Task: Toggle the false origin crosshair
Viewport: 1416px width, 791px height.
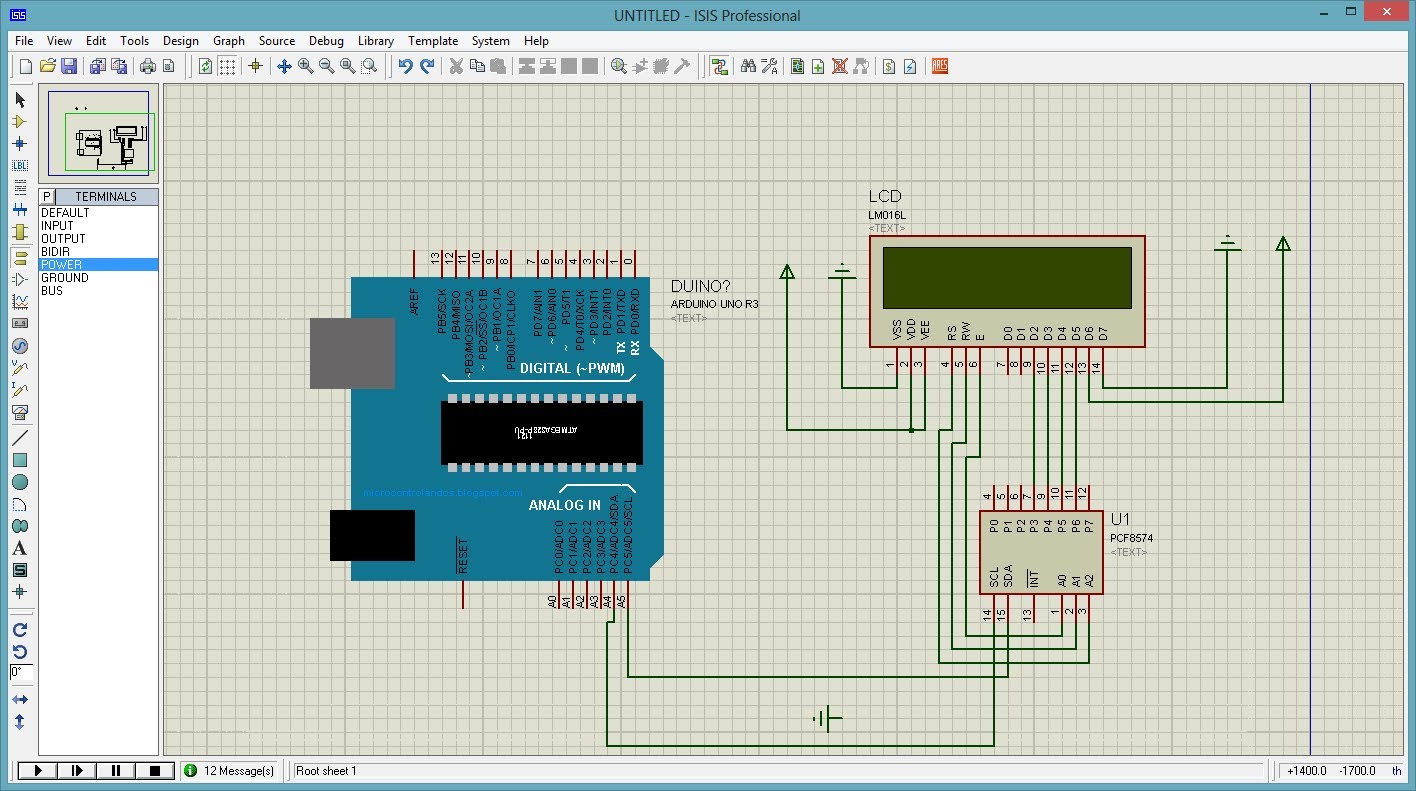Action: (255, 66)
